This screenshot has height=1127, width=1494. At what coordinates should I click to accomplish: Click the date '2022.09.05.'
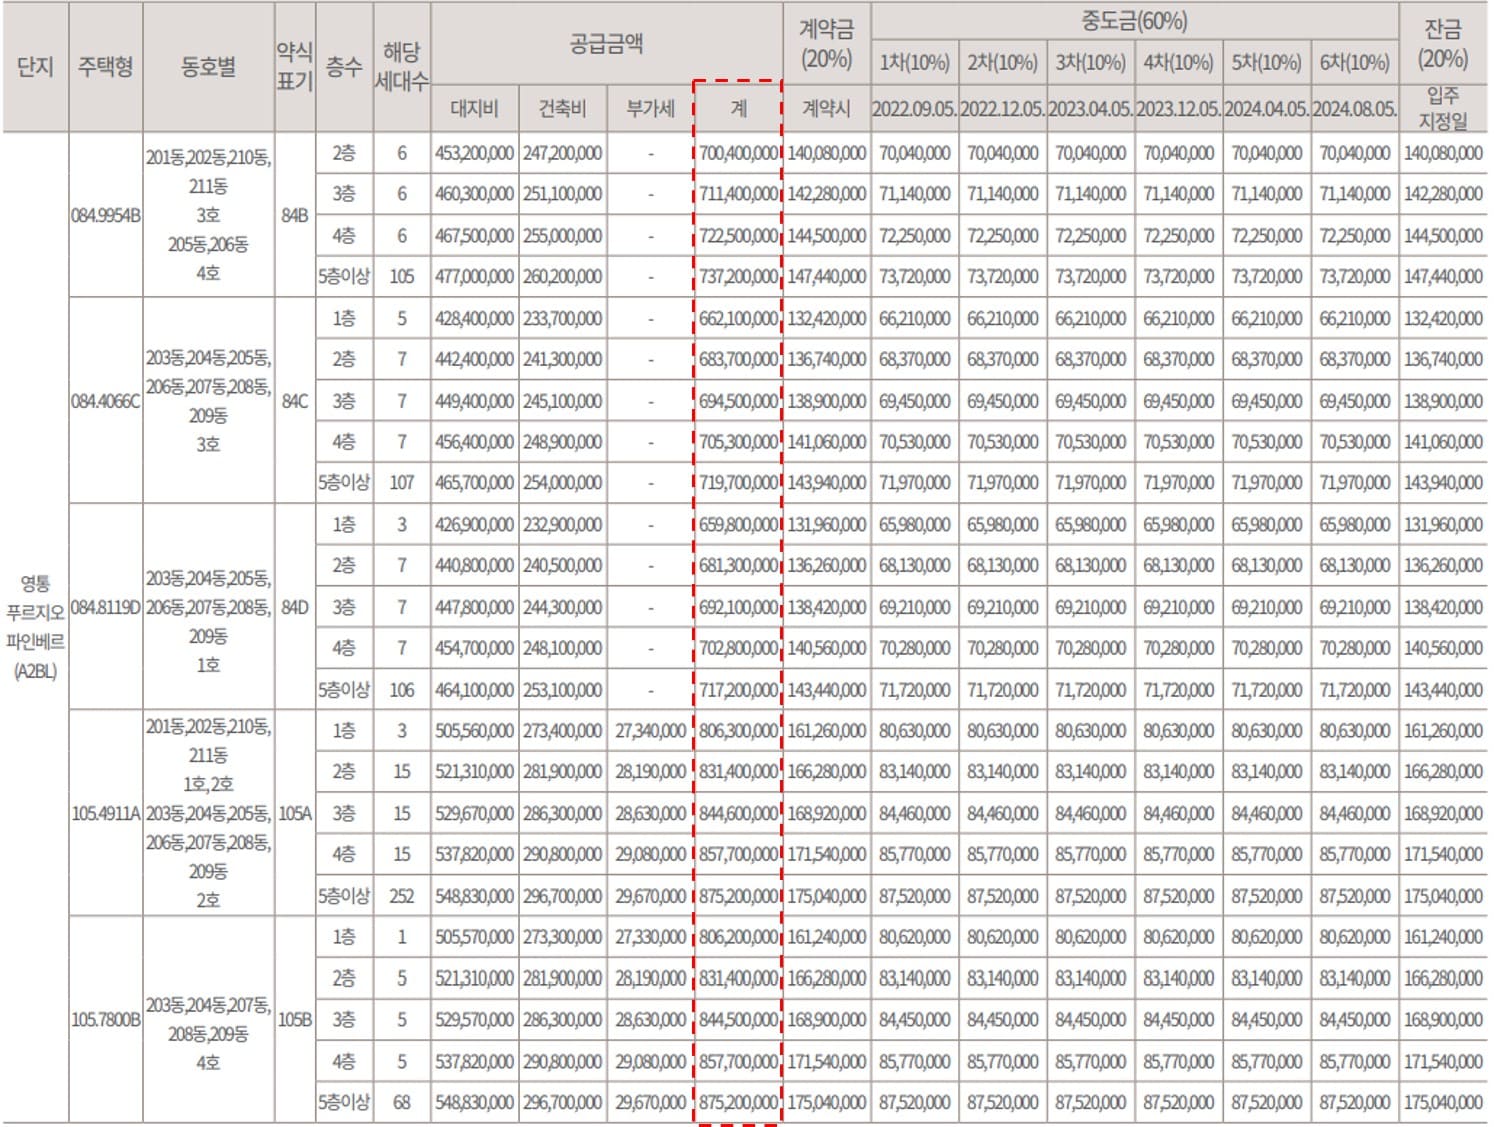click(x=914, y=109)
